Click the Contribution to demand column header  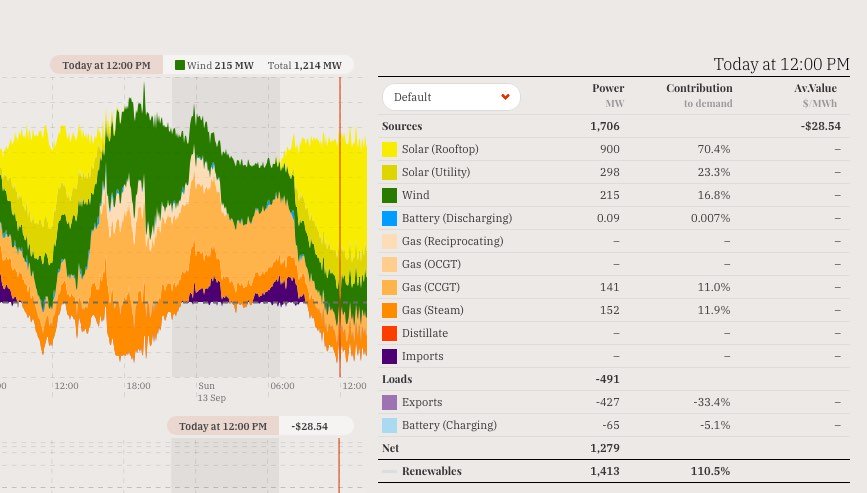(x=699, y=95)
